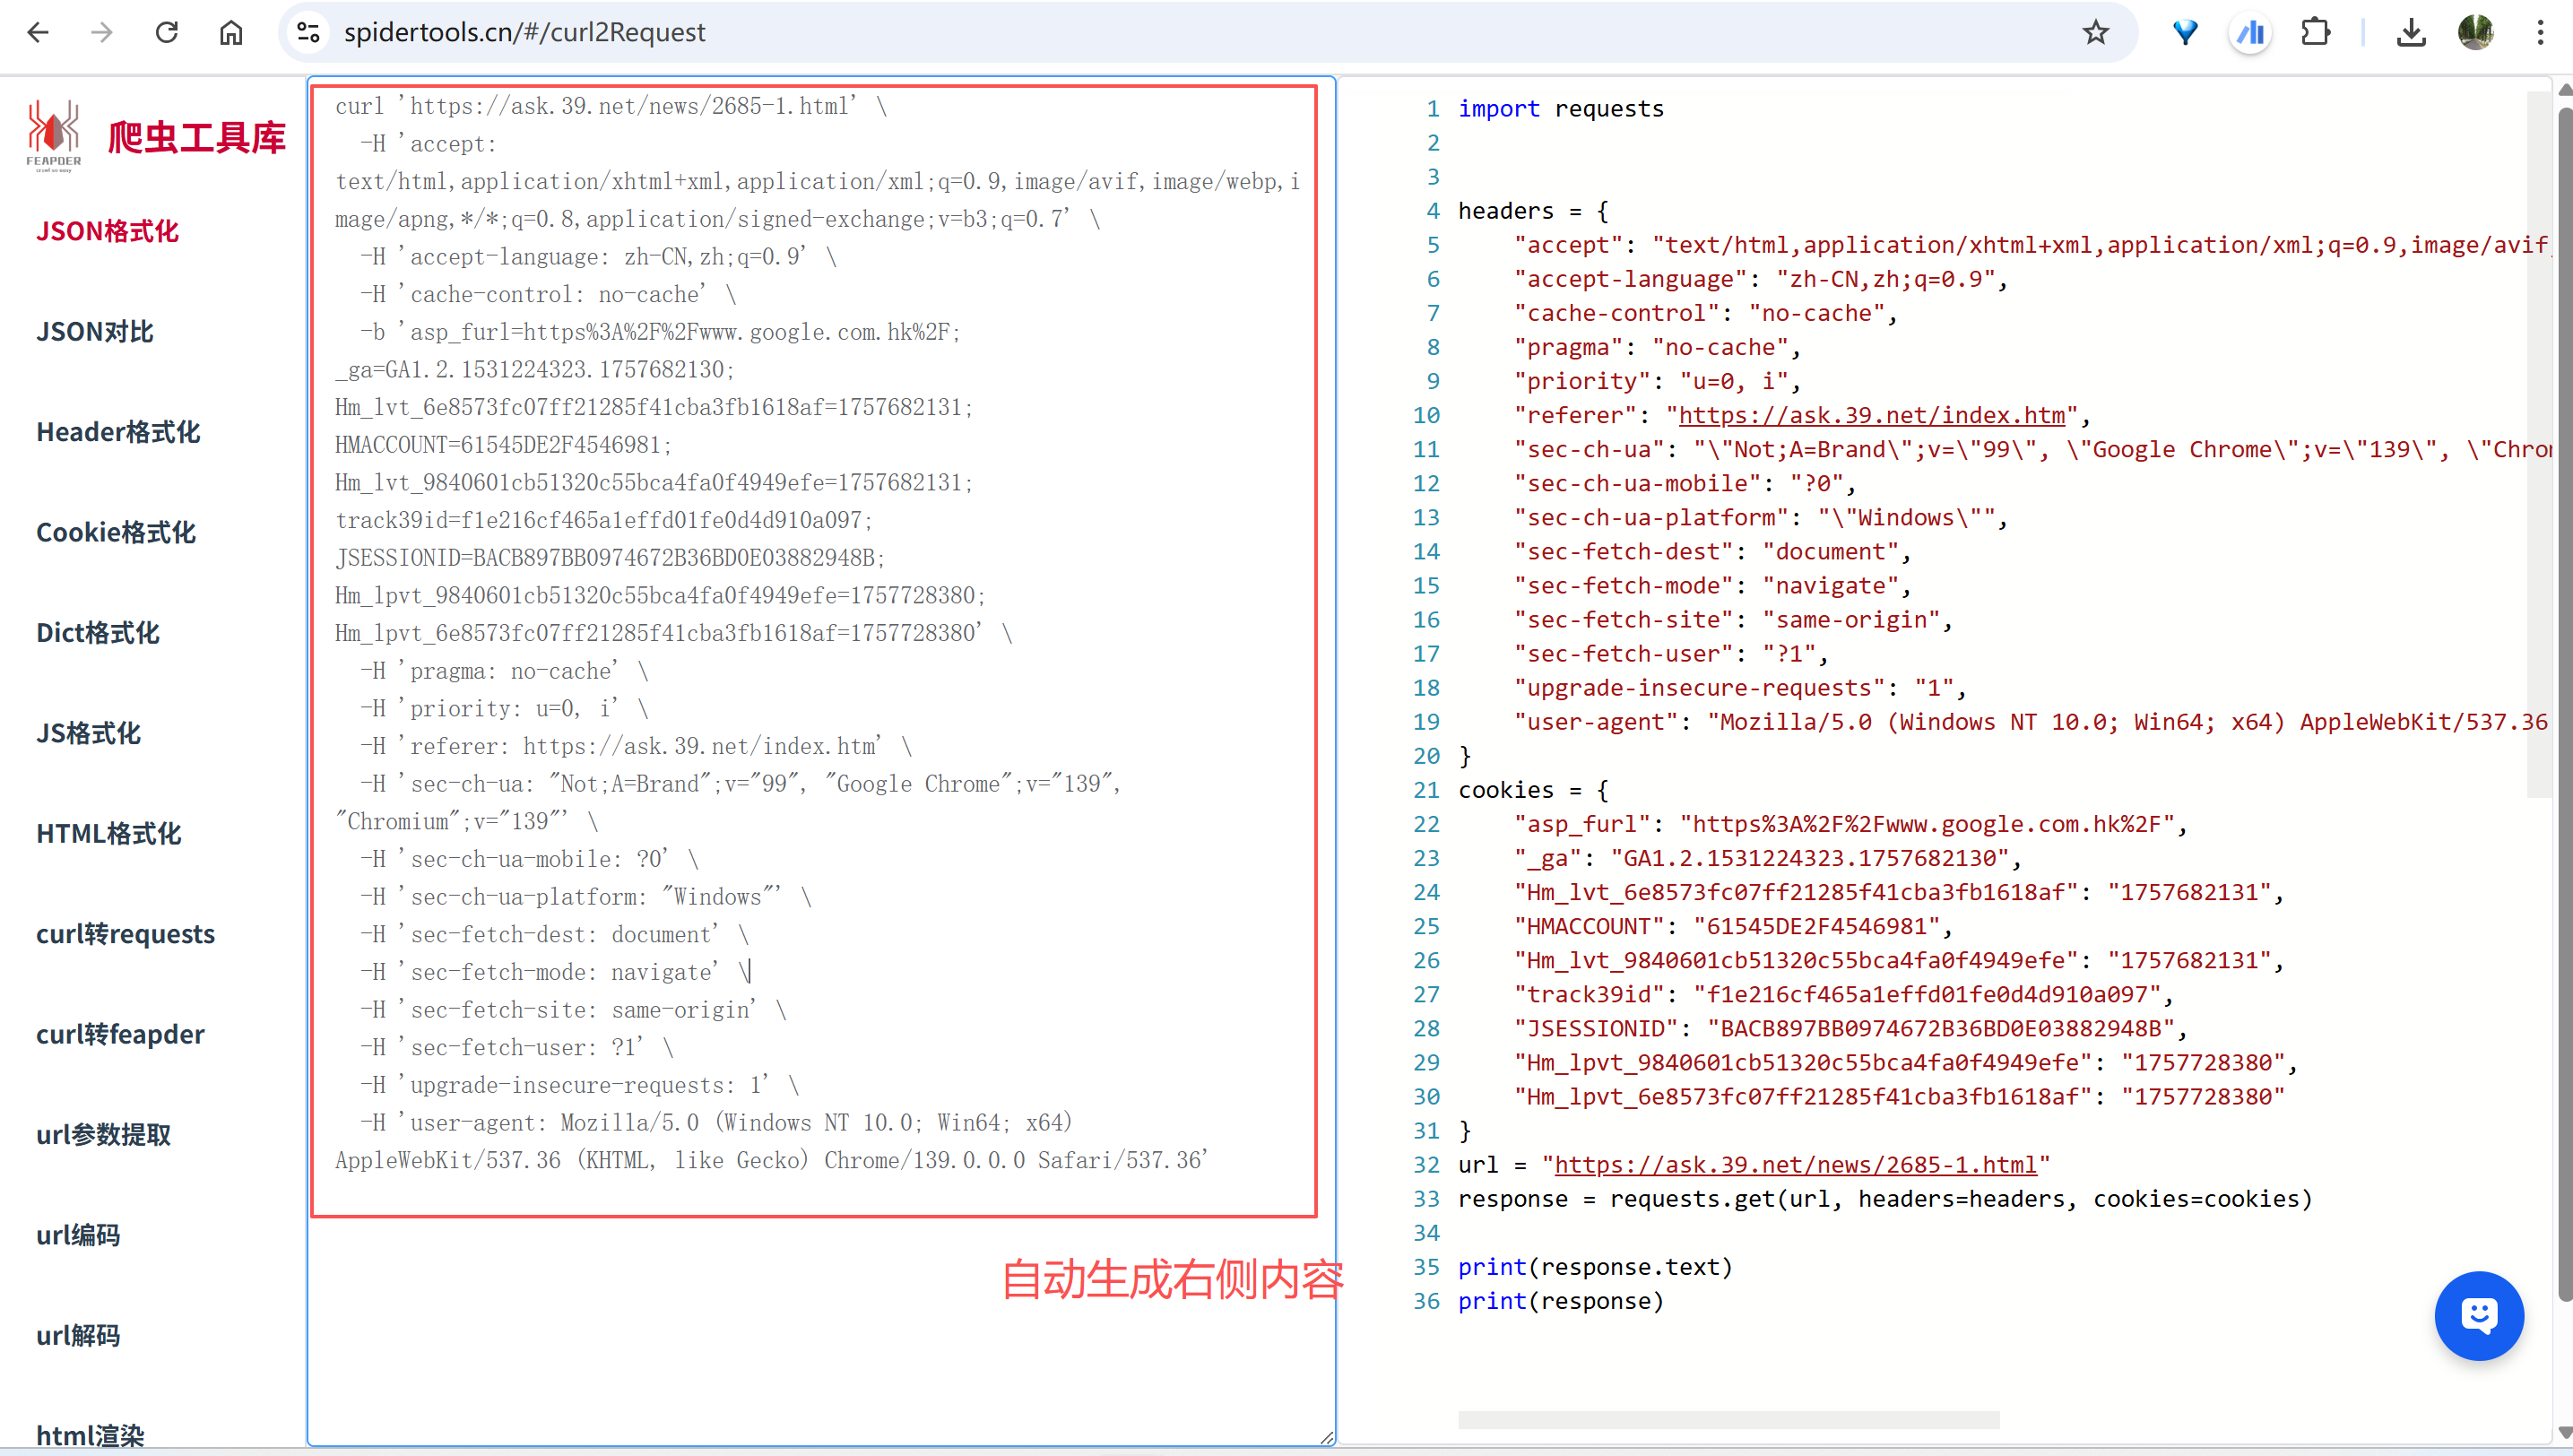Open the extensions puzzle icon
This screenshot has height=1456, width=2573.
coord(2315,32)
